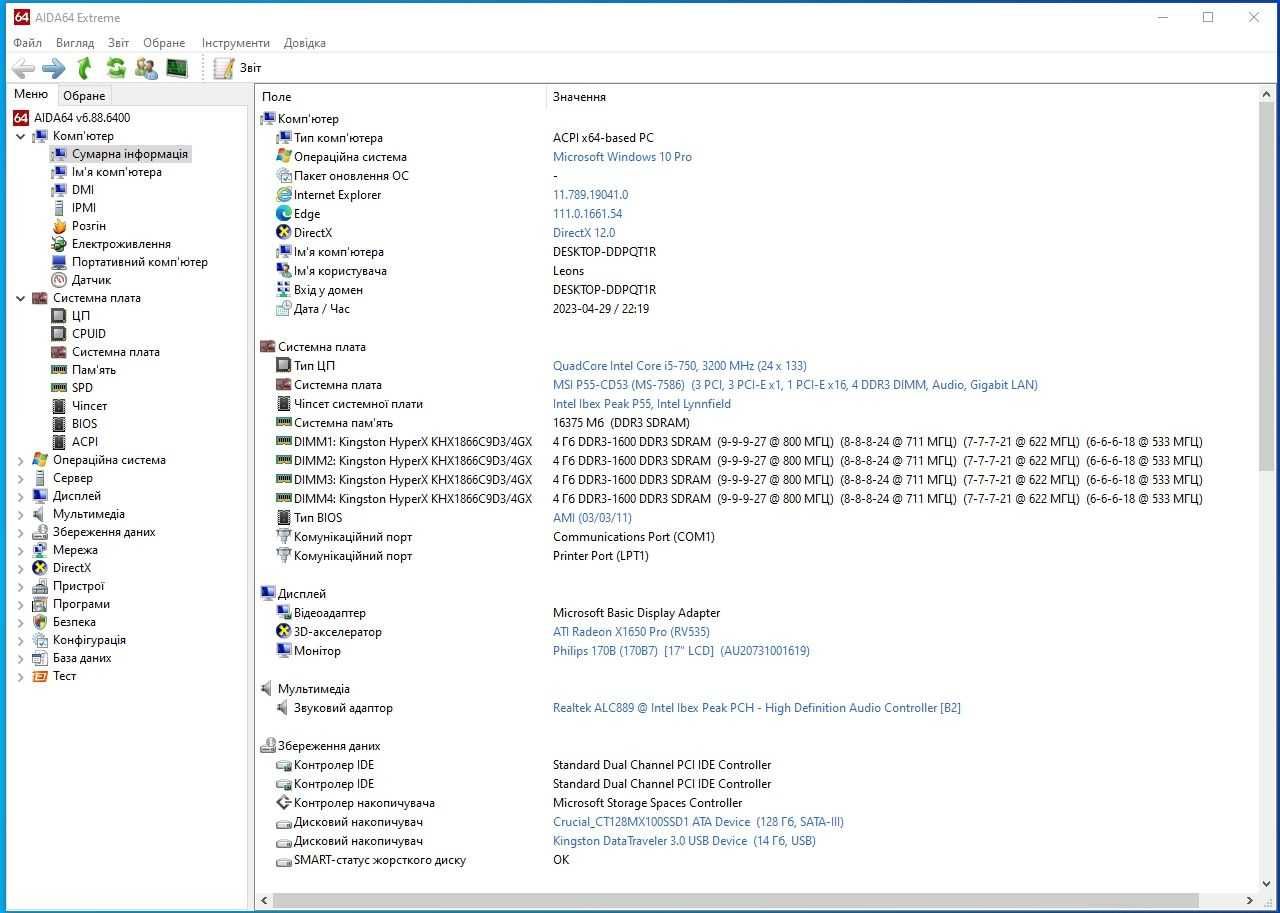Select BIOS in the tree
Viewport: 1280px width, 913px height.
pos(85,424)
